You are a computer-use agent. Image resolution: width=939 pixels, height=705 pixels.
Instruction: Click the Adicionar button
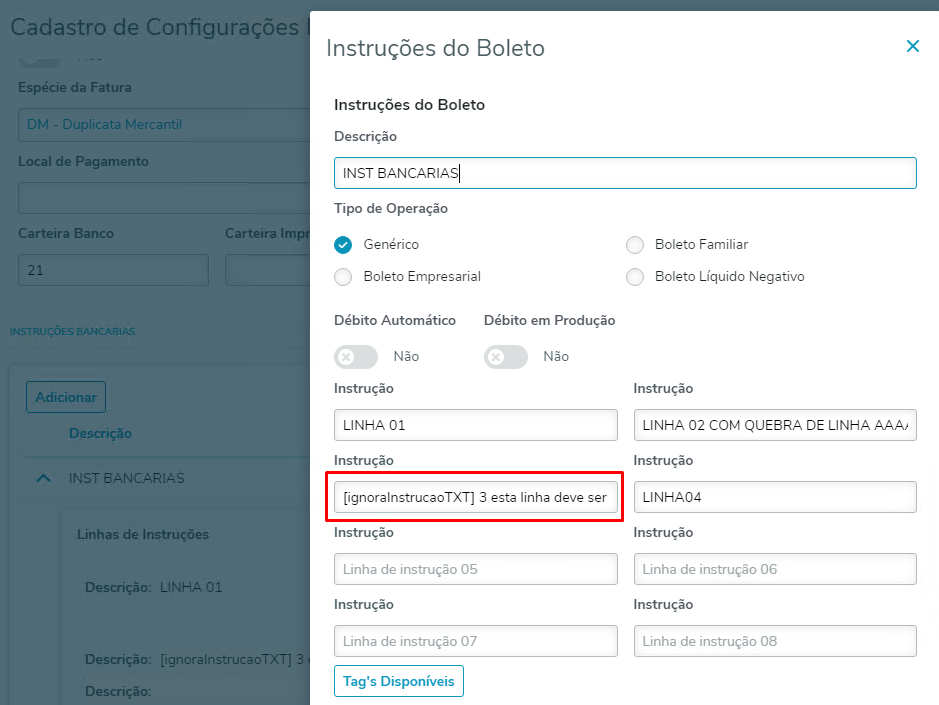[x=66, y=397]
